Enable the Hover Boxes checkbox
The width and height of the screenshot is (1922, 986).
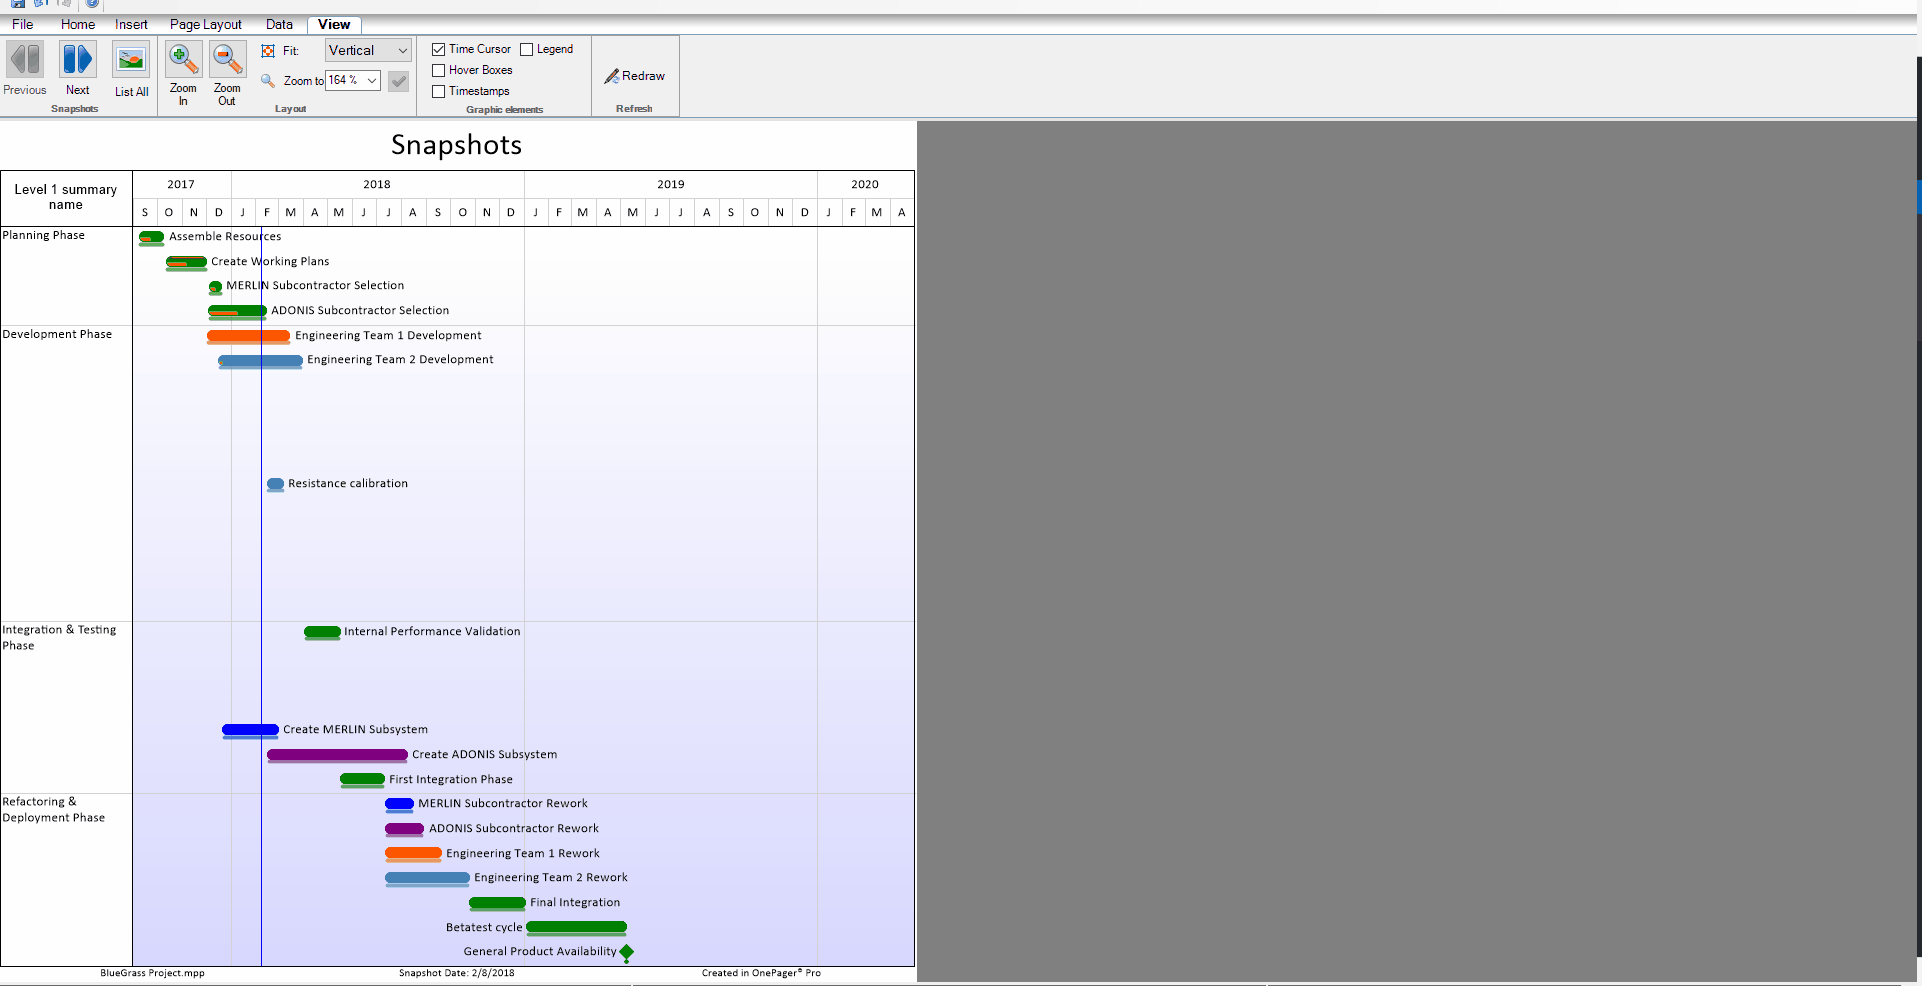[x=438, y=70]
